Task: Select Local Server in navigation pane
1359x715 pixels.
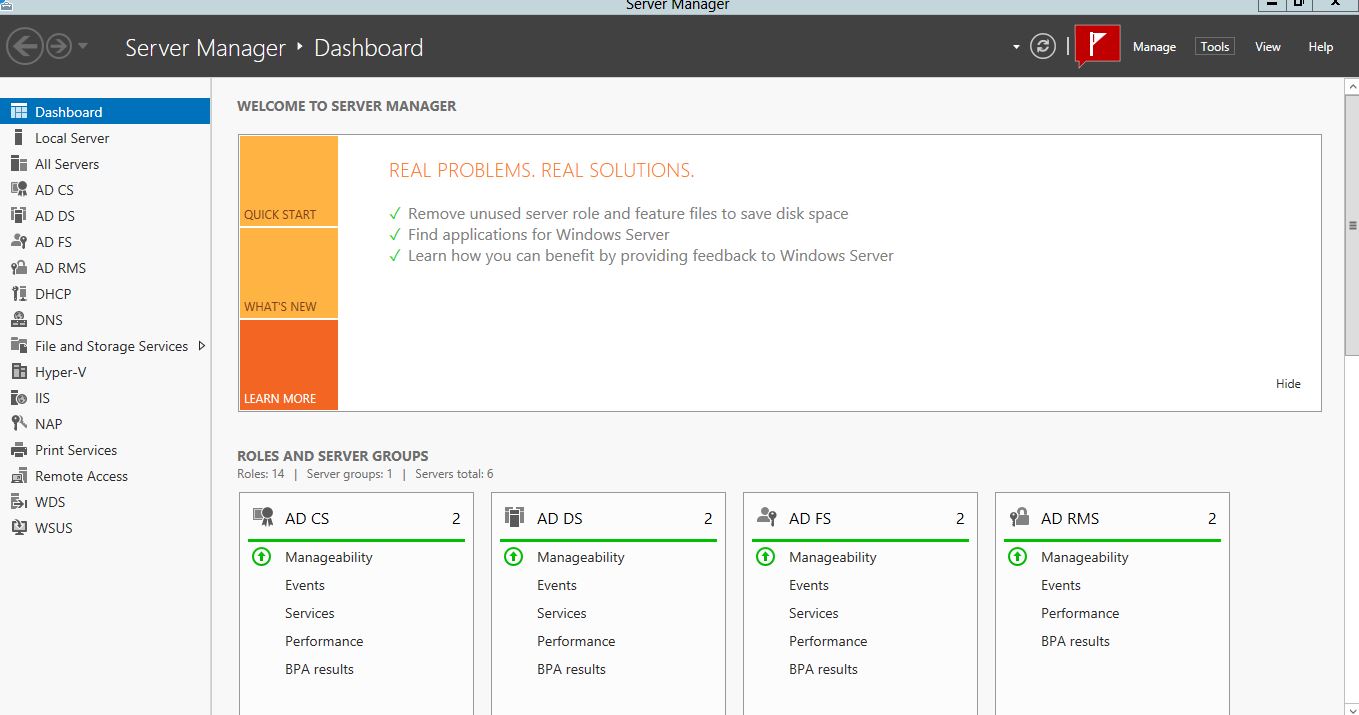Action: coord(72,138)
